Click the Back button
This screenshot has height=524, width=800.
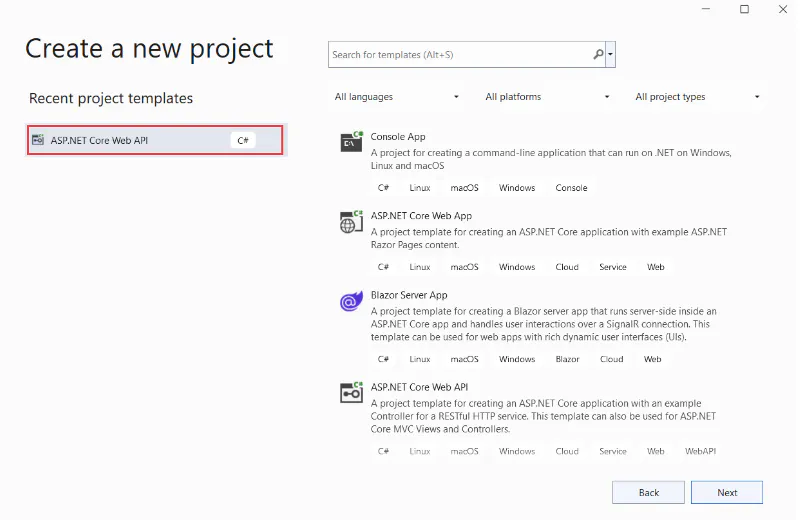[x=648, y=492]
